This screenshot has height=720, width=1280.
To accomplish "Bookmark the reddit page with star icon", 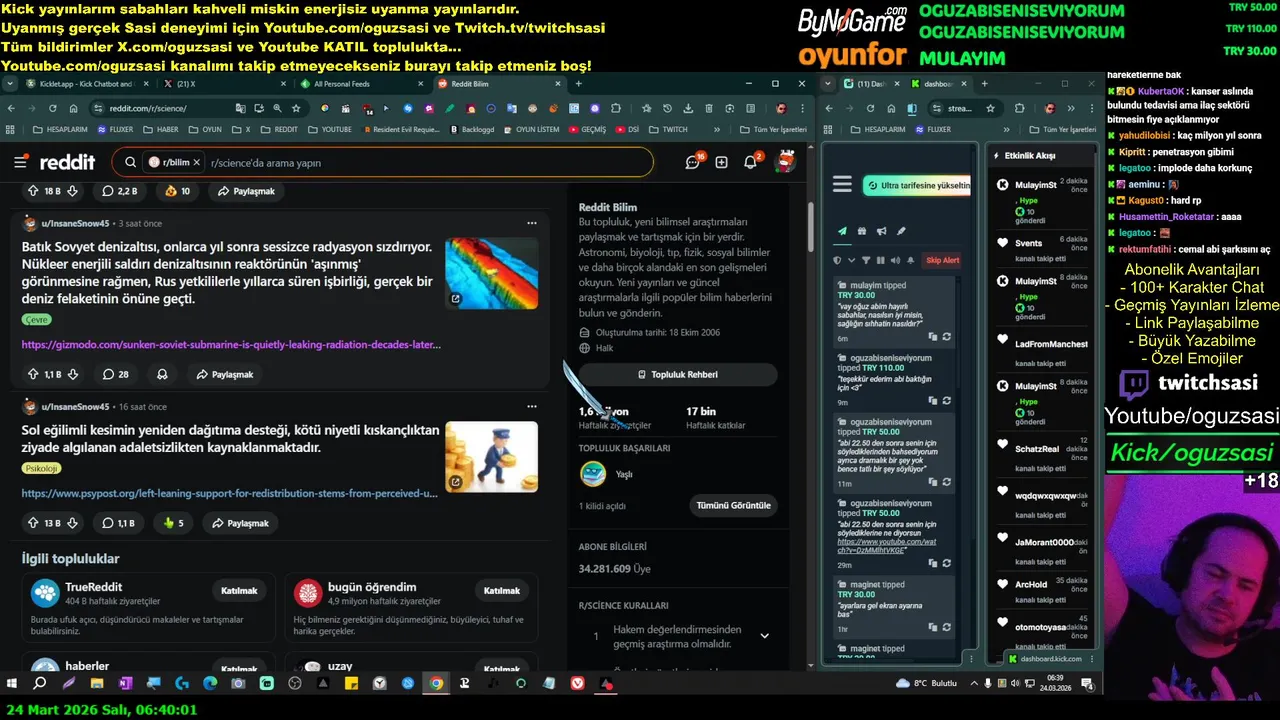I will (295, 108).
